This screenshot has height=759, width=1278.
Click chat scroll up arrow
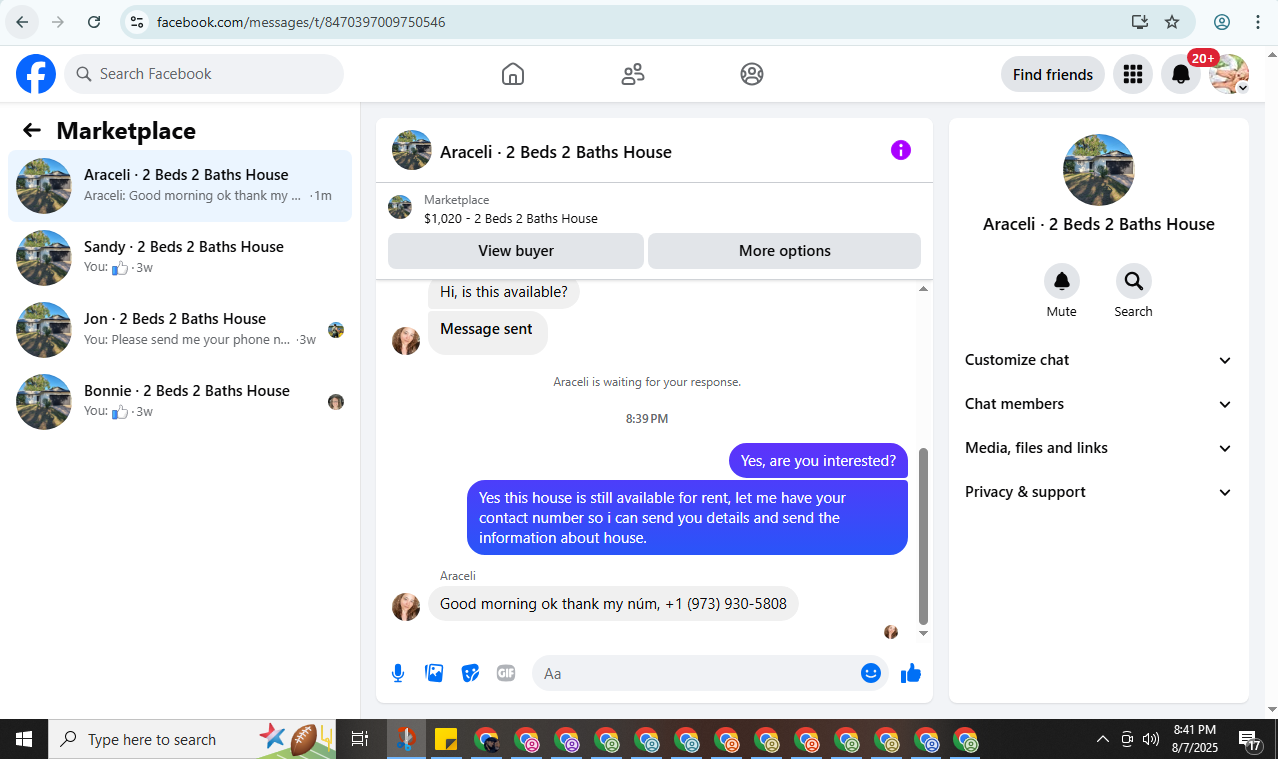923,289
